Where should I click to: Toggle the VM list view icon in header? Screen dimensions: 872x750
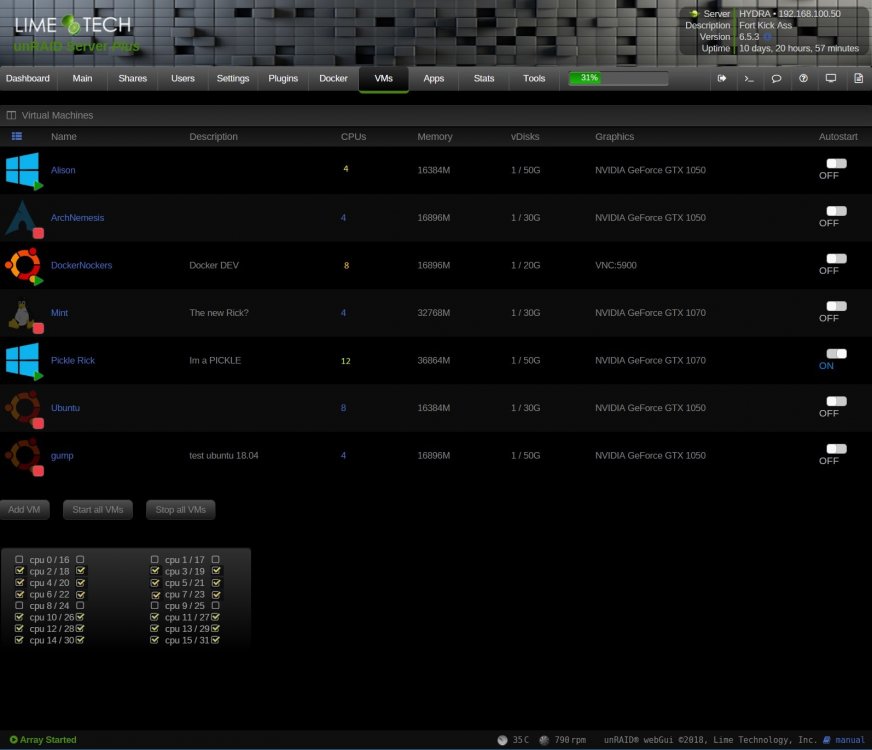click(17, 136)
